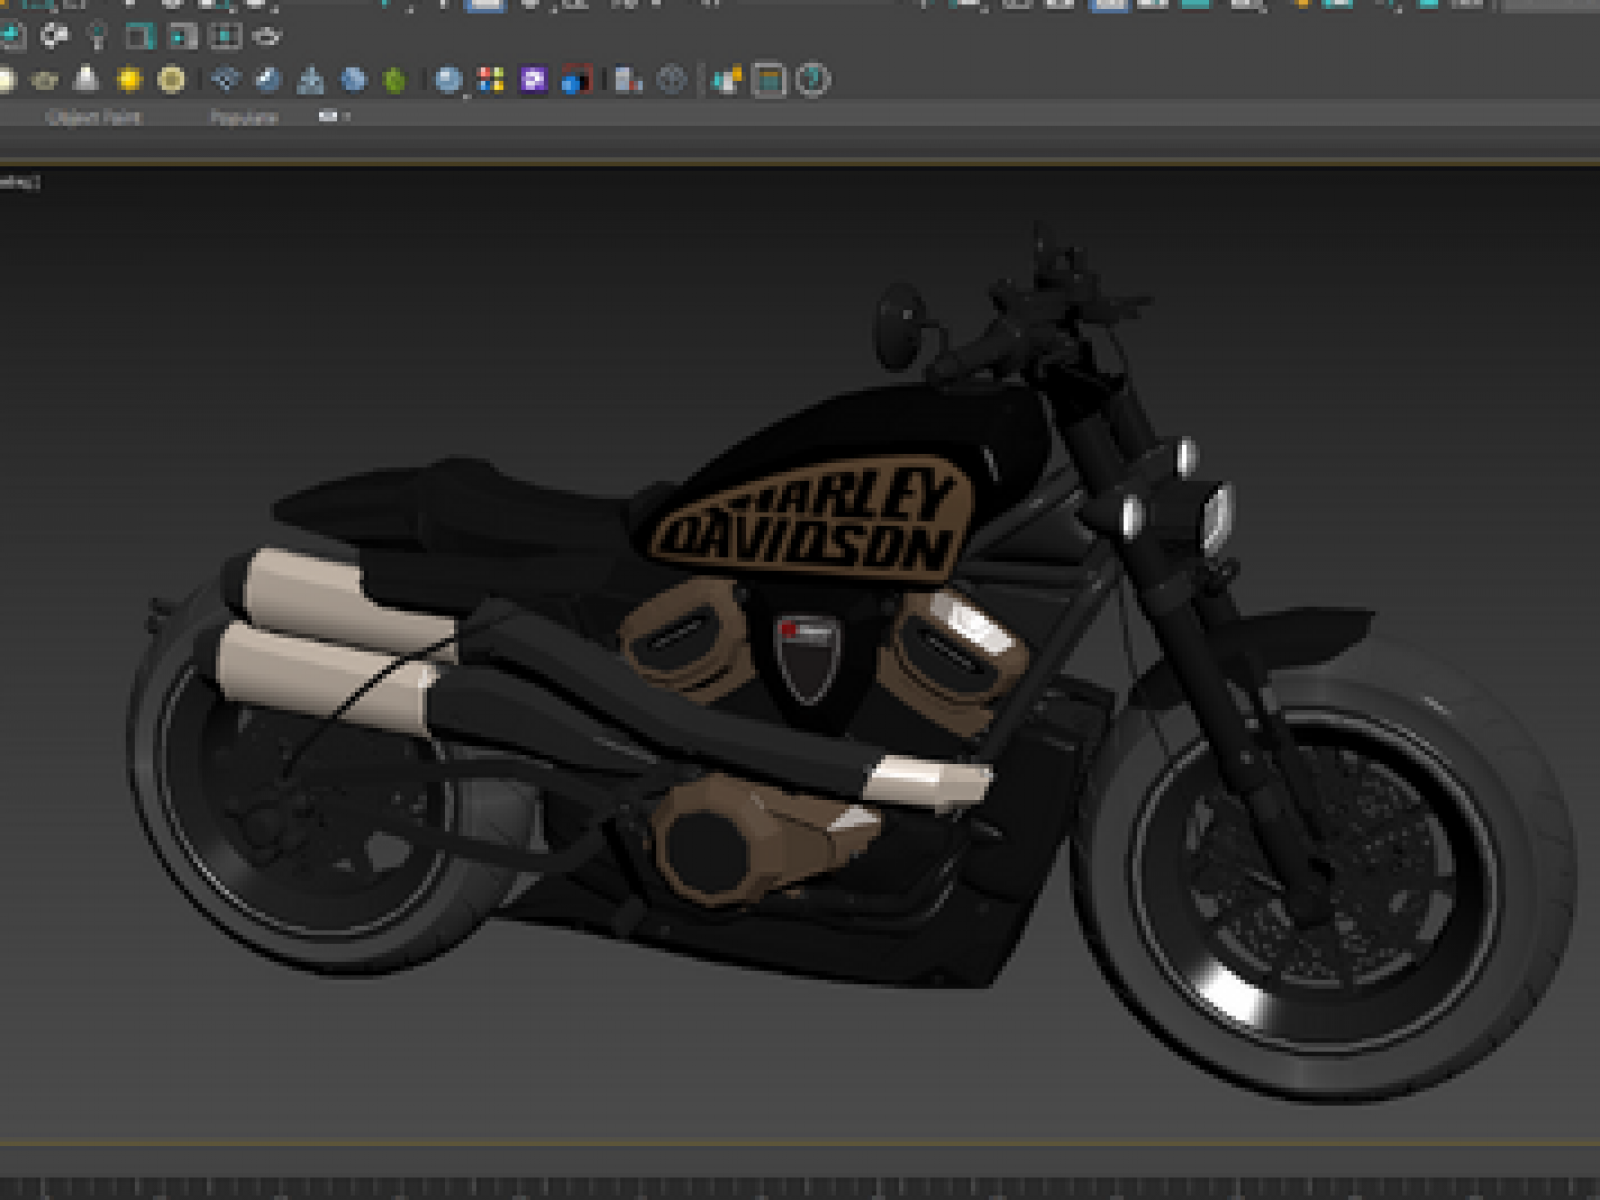
Task: Select the white cone primitive icon
Action: 87,79
